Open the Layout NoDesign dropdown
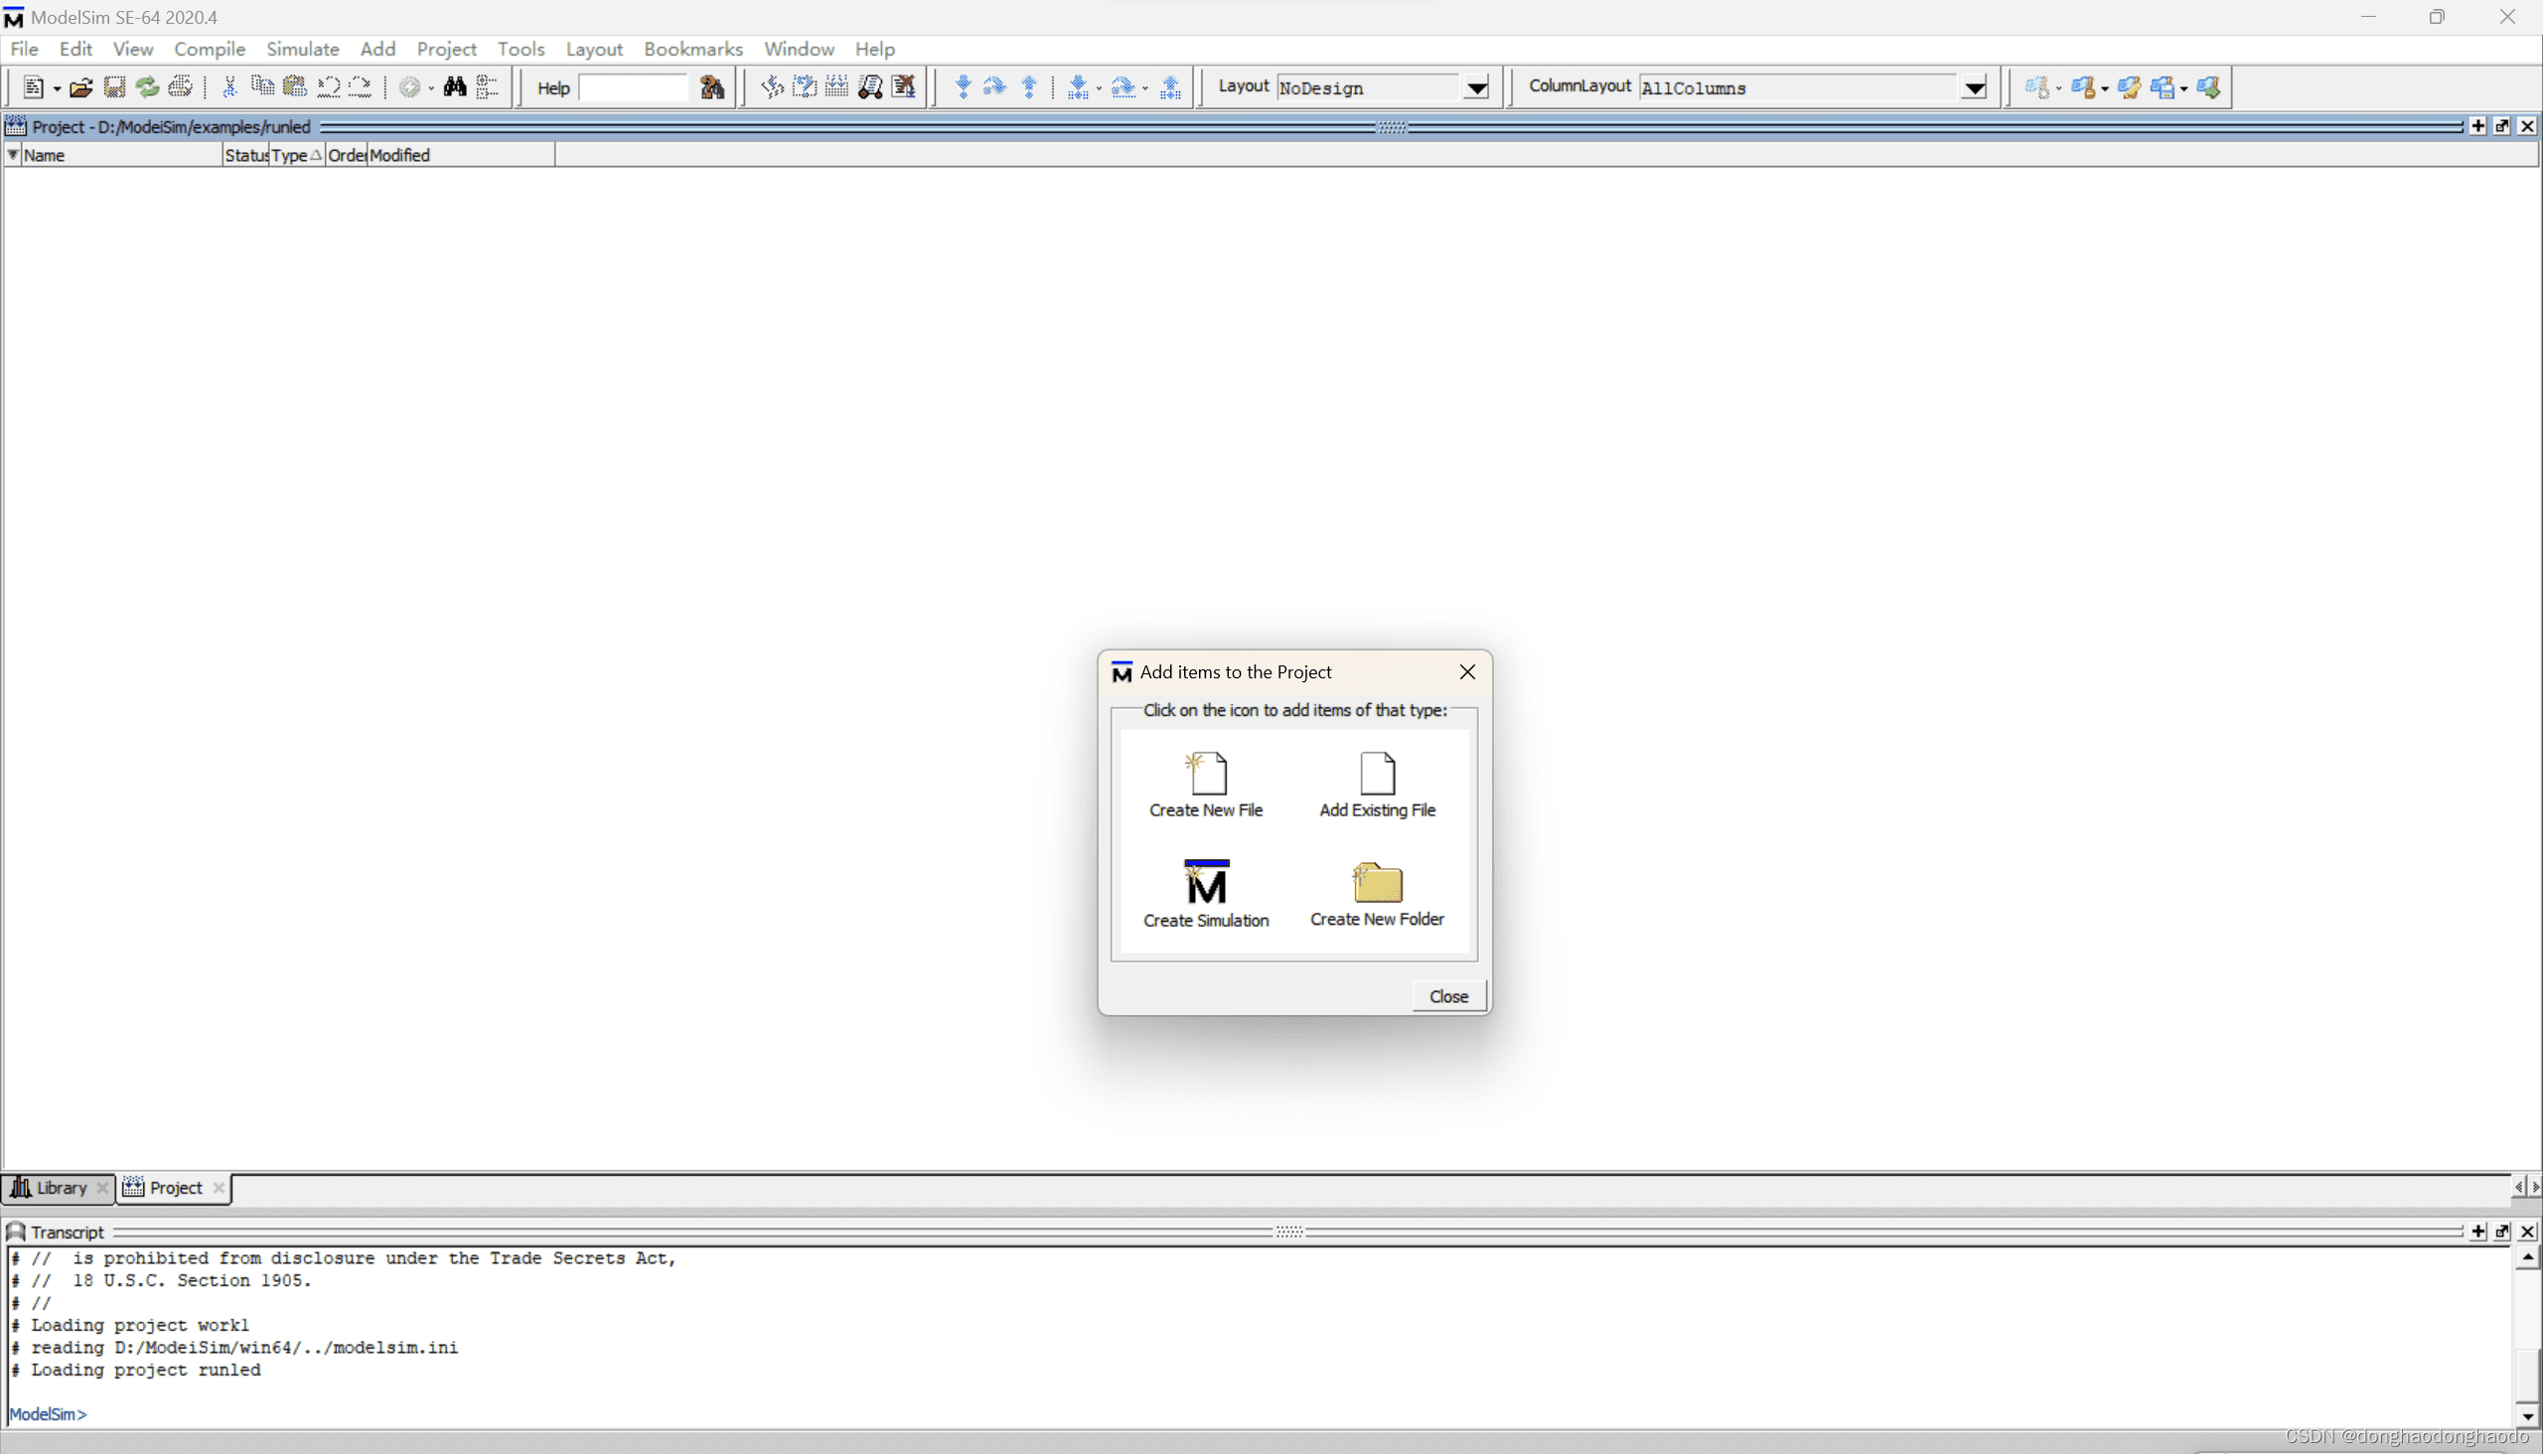2544x1456 pixels. tap(1476, 88)
